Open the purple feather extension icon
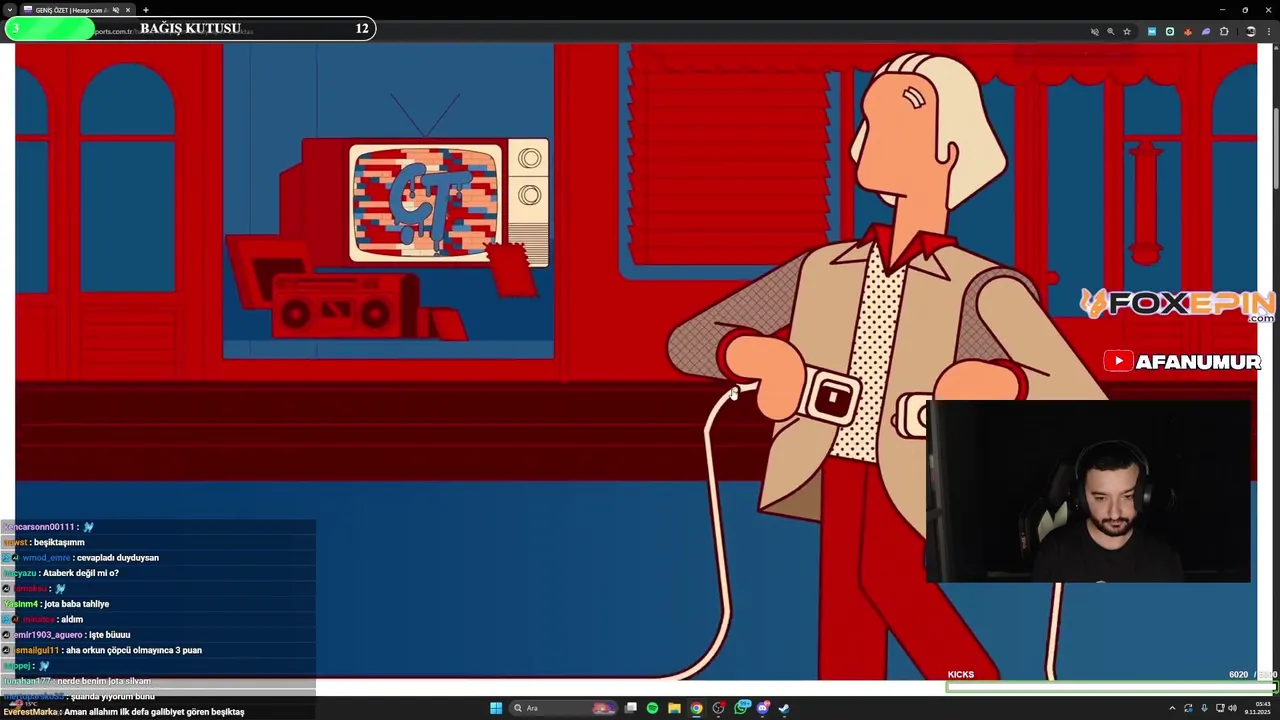The height and width of the screenshot is (720, 1280). coord(1205,31)
